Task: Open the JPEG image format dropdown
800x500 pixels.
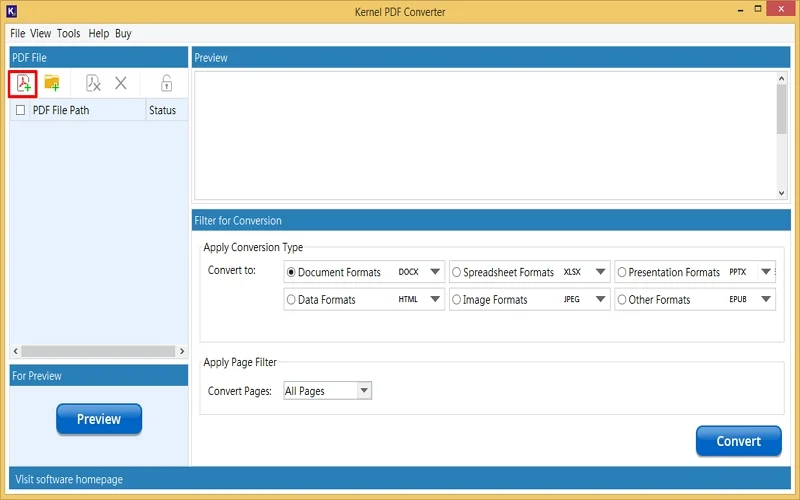Action: tap(601, 299)
